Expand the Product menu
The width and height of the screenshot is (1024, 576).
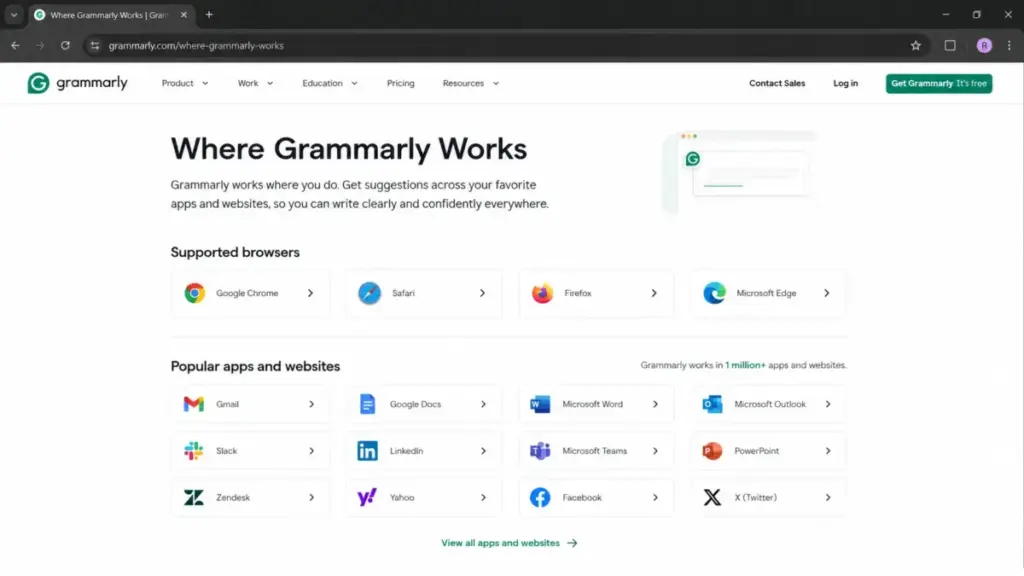pyautogui.click(x=185, y=84)
